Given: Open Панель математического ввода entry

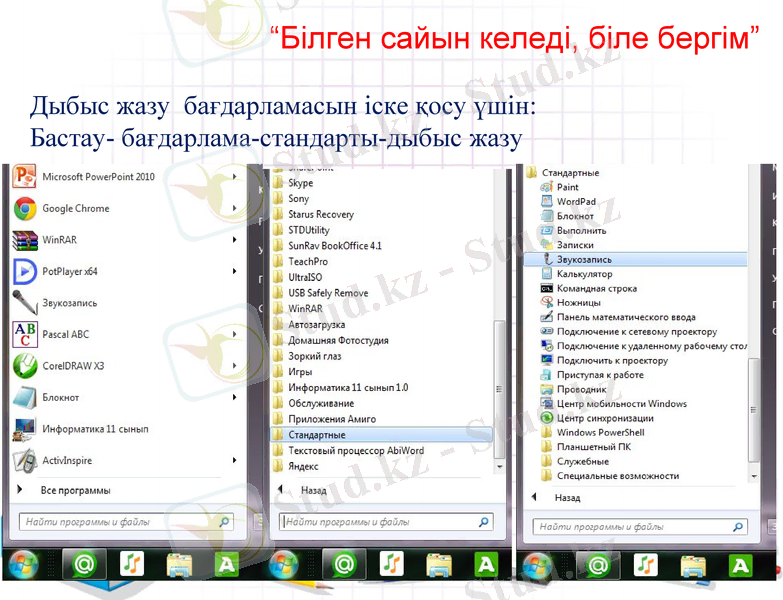Looking at the screenshot, I should tap(626, 317).
